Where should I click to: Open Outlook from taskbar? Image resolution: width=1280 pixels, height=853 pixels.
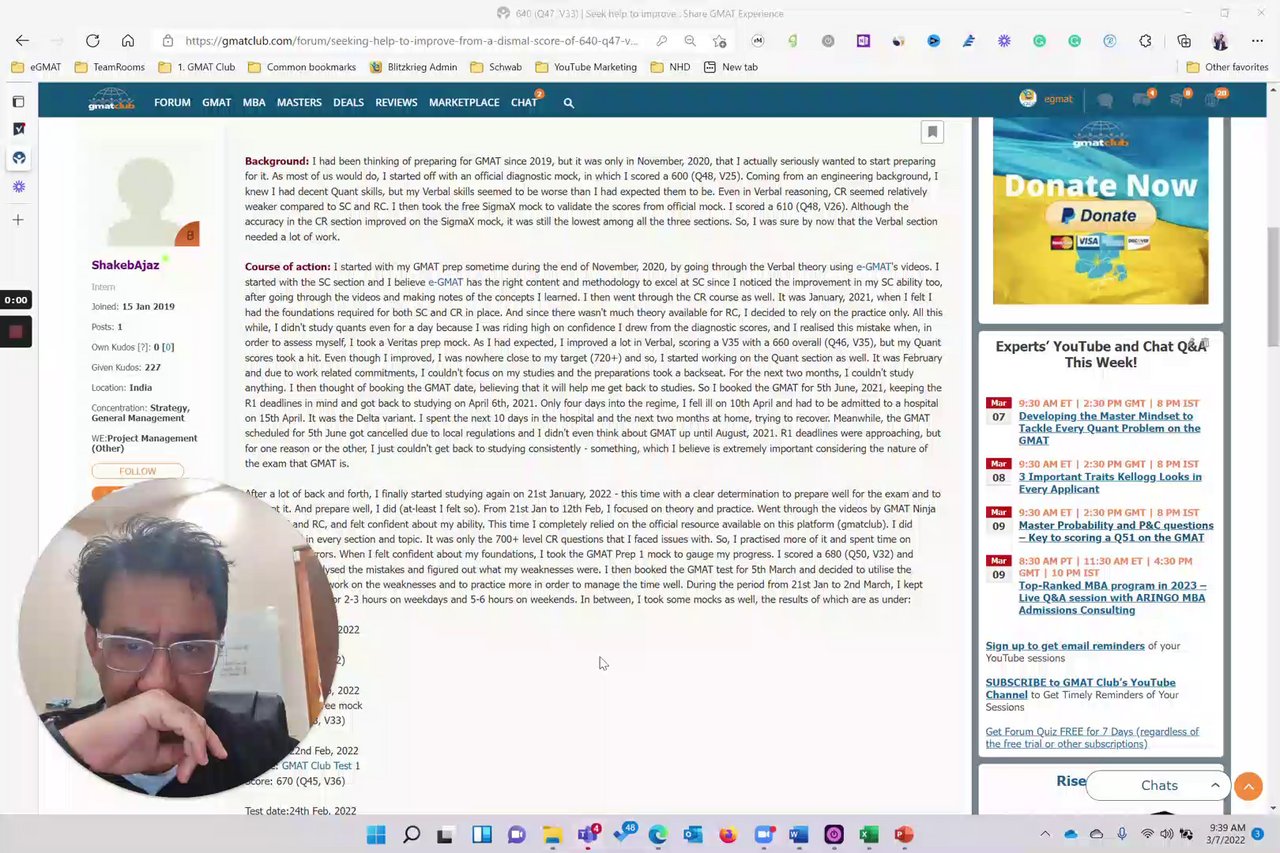pos(693,834)
